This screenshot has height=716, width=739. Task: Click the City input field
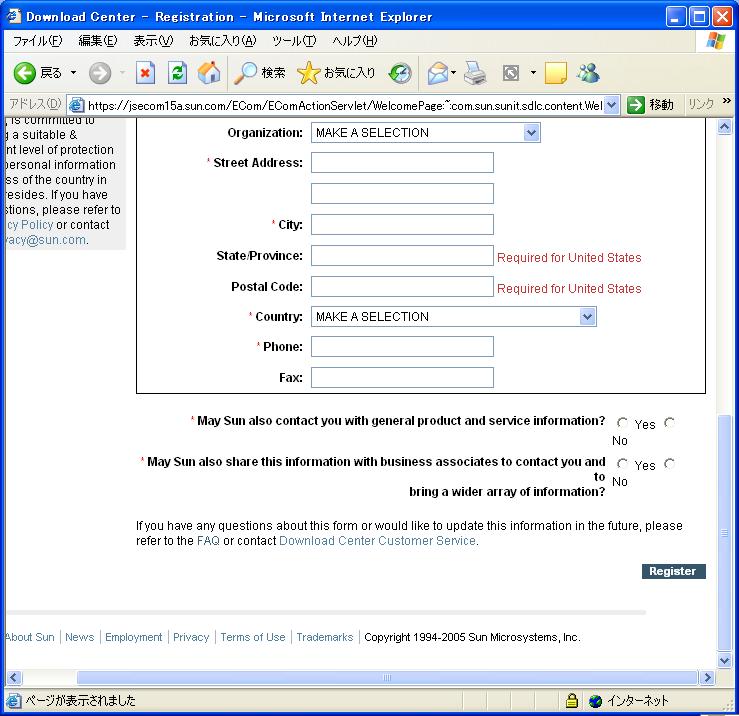(402, 225)
